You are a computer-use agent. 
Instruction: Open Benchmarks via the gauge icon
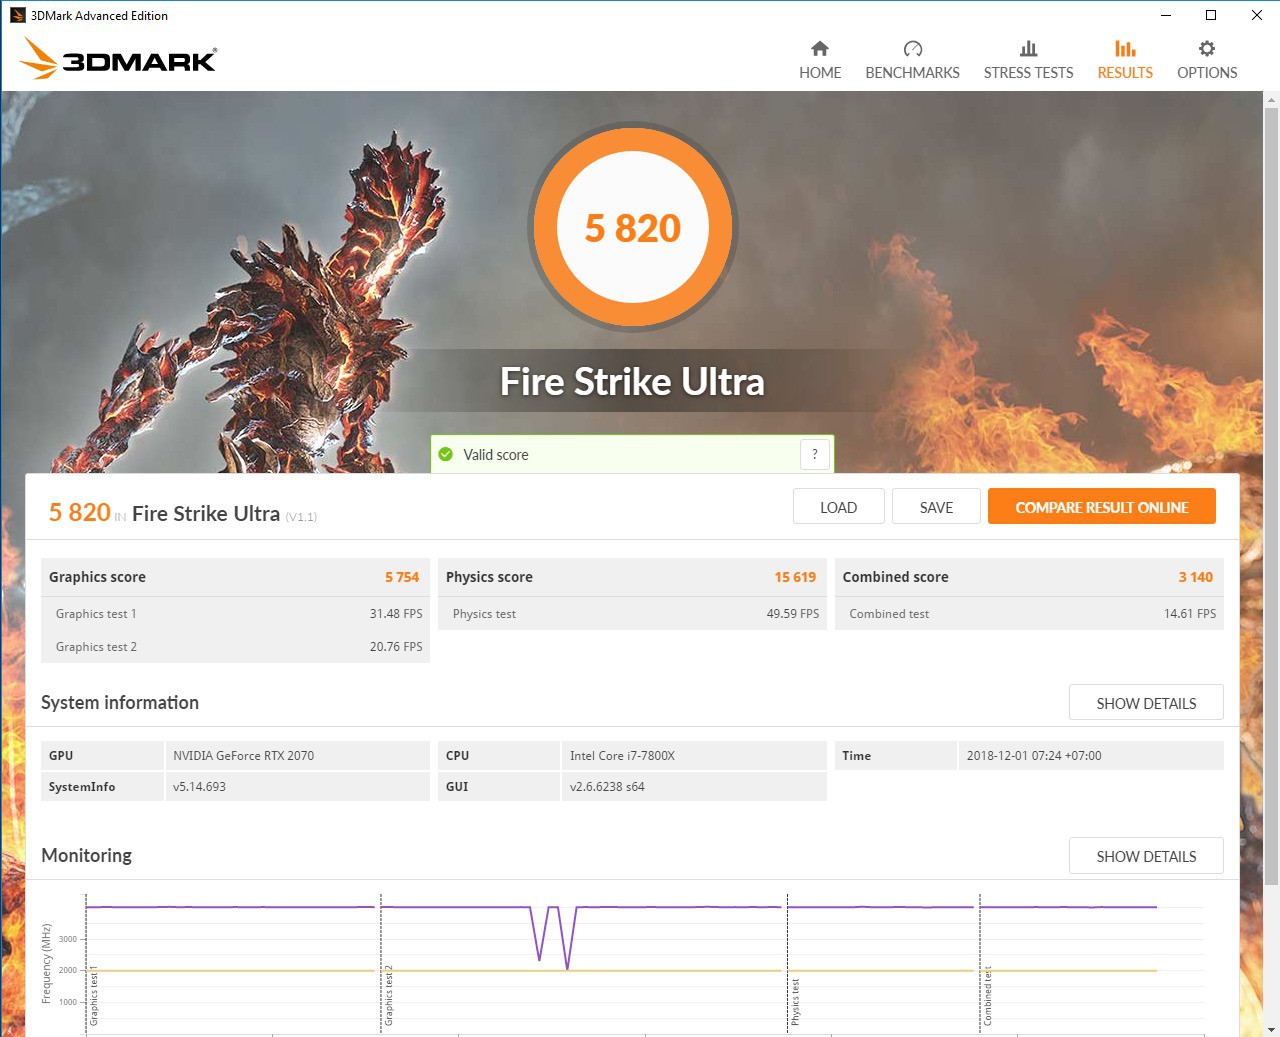pyautogui.click(x=912, y=49)
